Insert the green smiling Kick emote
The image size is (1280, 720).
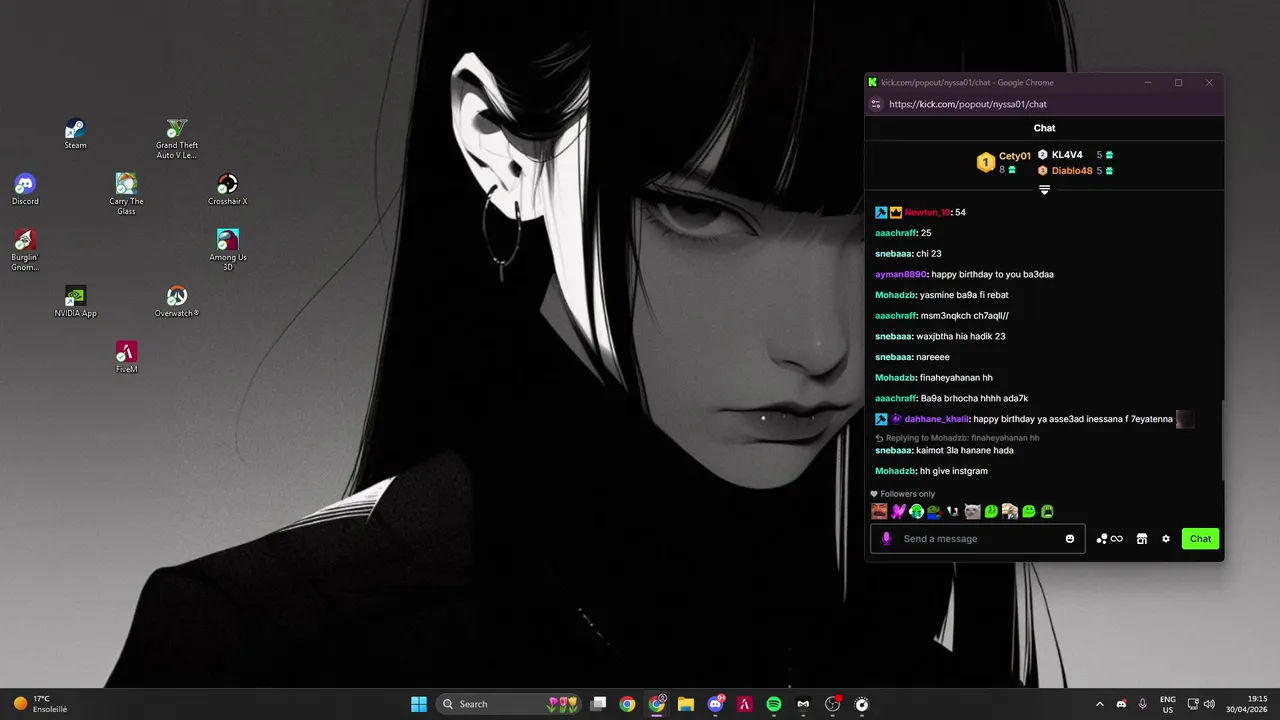1029,511
